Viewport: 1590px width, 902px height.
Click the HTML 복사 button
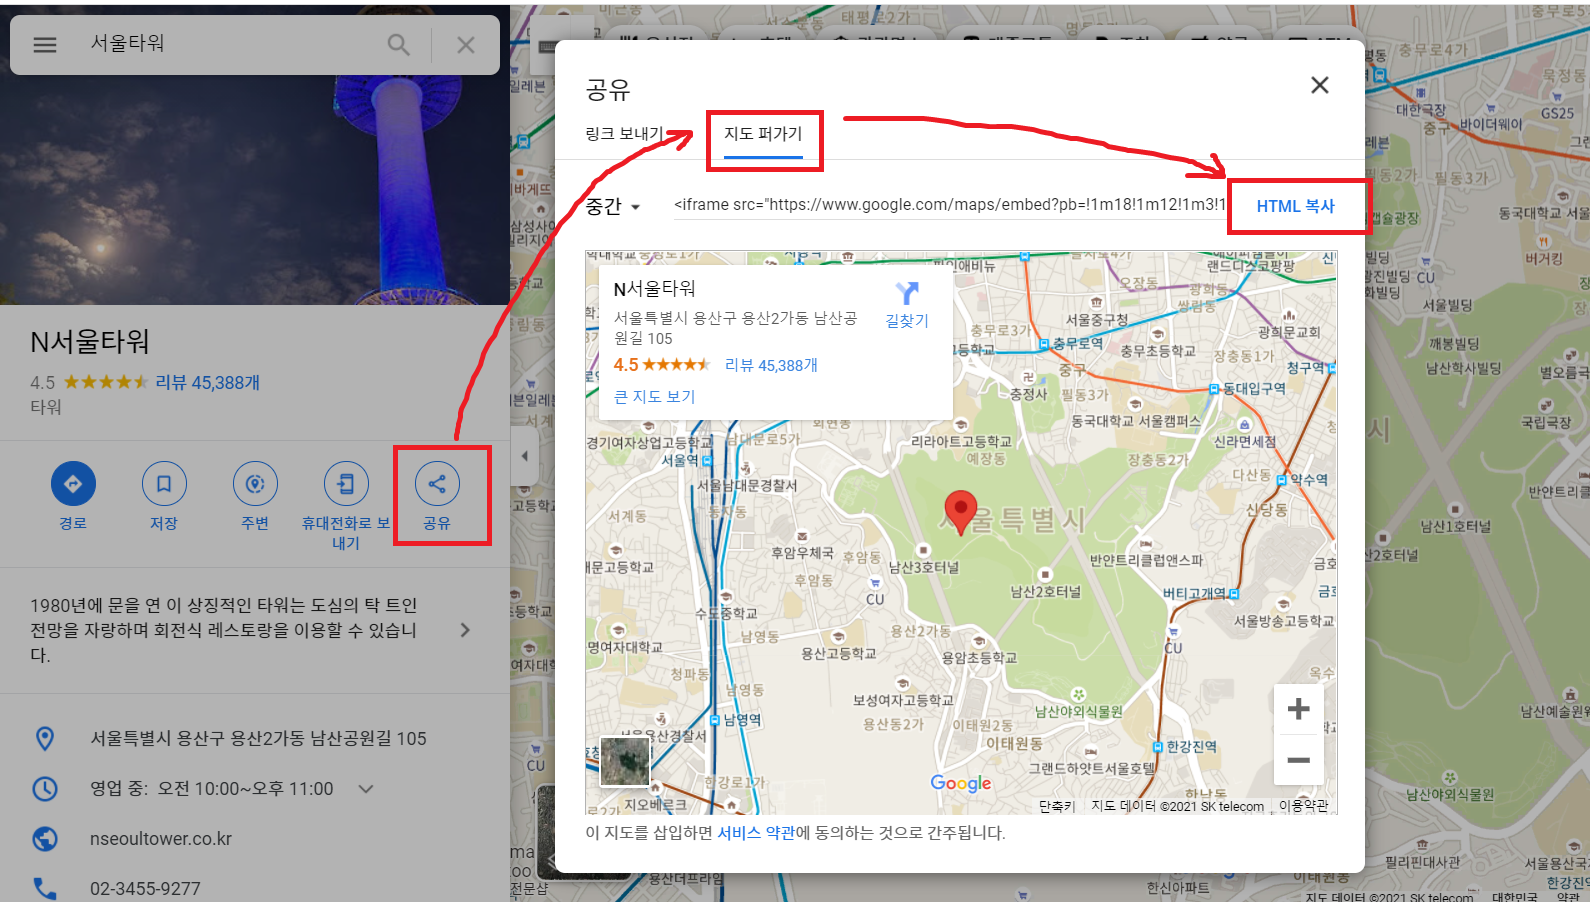tap(1295, 206)
